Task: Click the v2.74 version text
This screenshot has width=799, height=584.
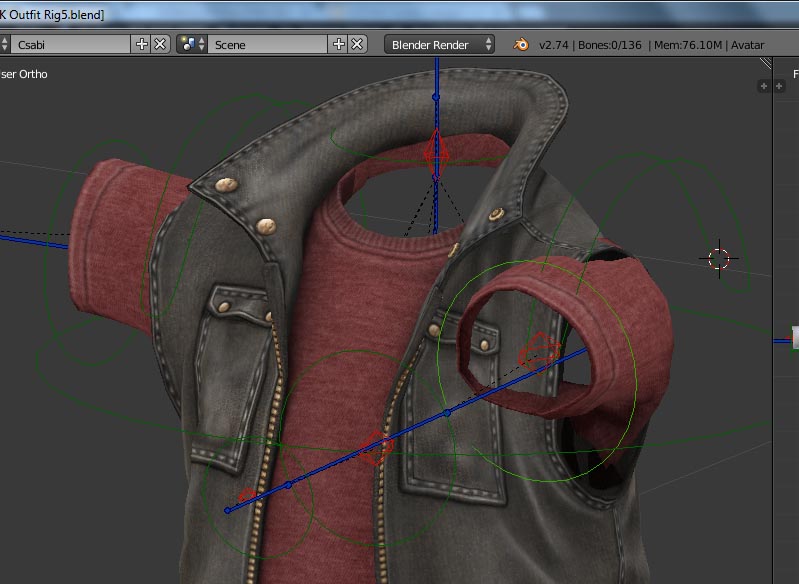Action: 553,45
